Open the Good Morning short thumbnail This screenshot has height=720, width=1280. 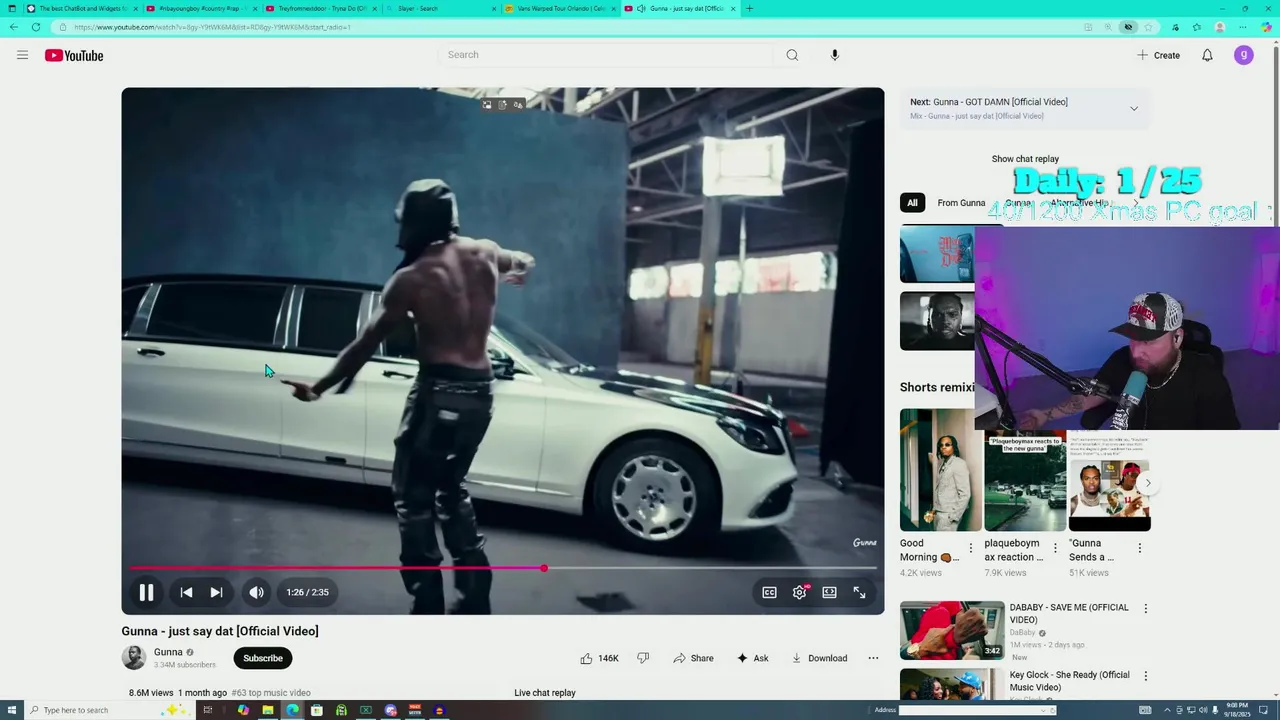[x=940, y=470]
